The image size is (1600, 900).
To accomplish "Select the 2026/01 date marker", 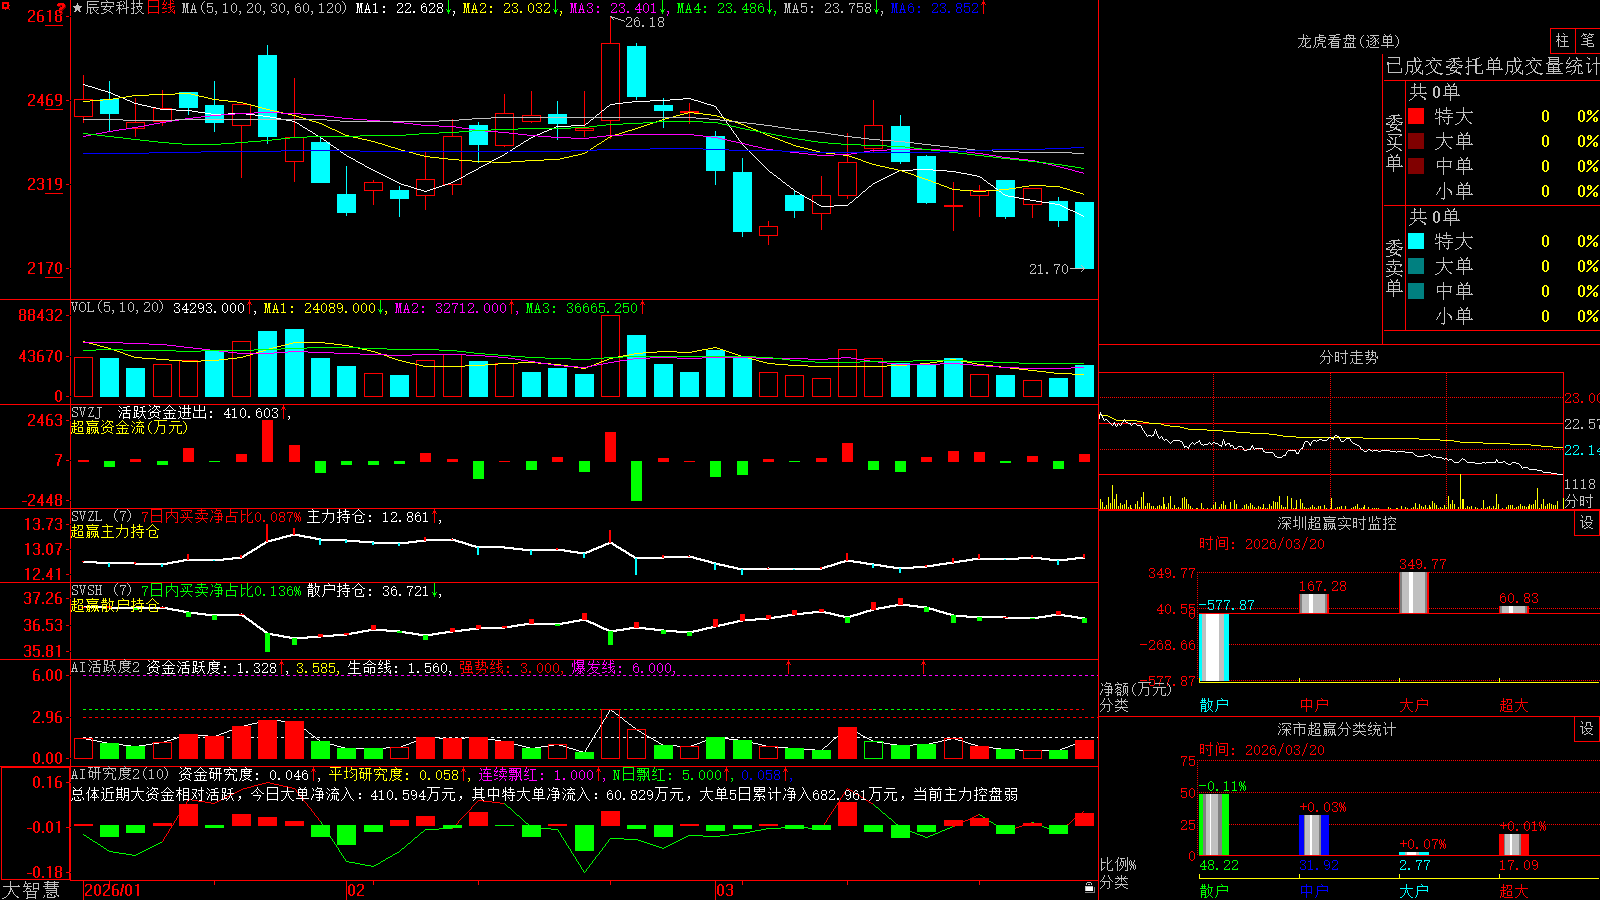I will pyautogui.click(x=113, y=890).
